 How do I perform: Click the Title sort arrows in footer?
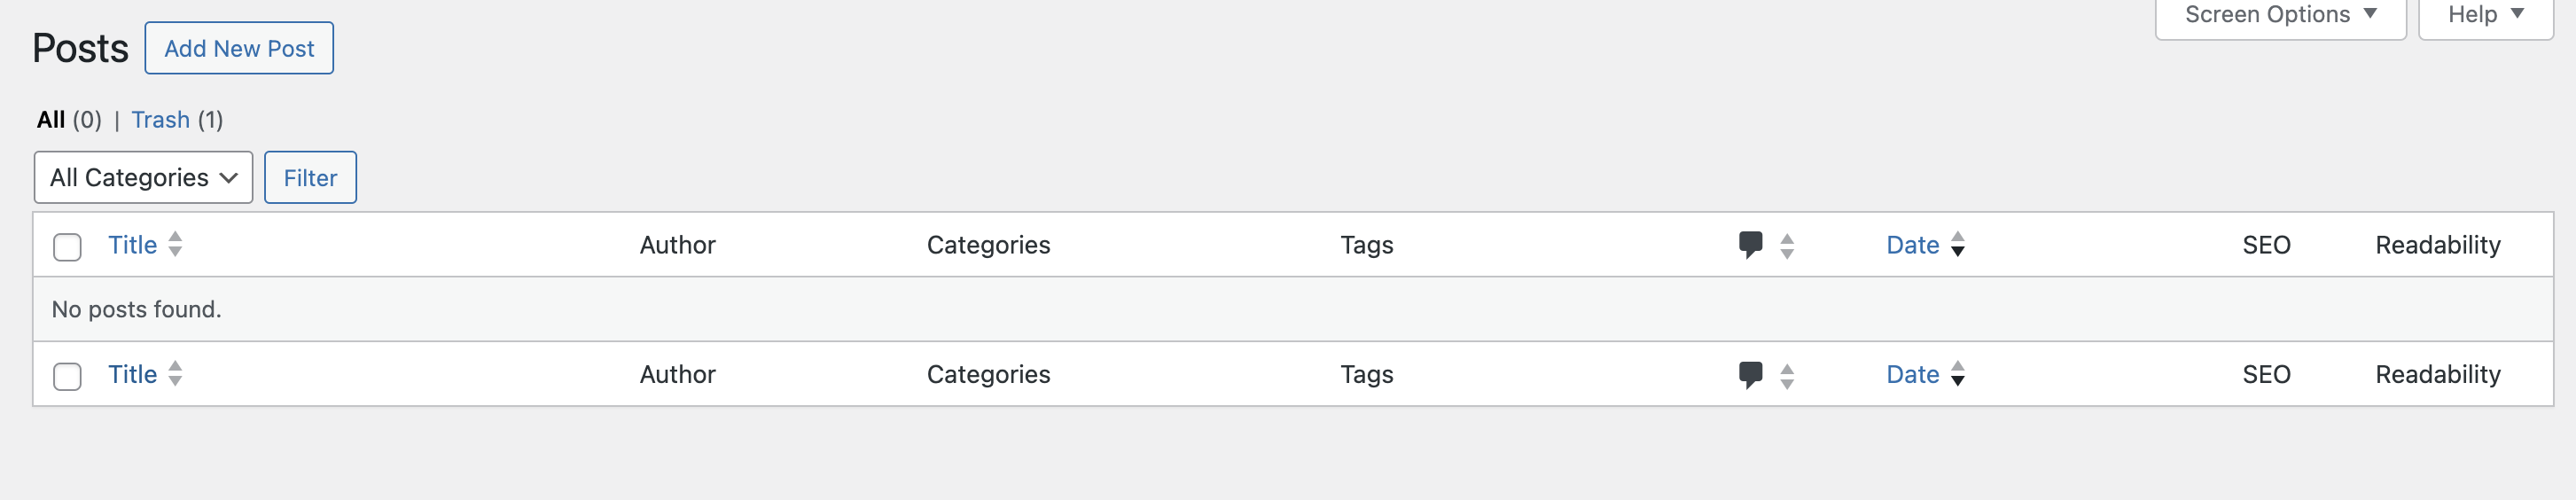(x=175, y=374)
